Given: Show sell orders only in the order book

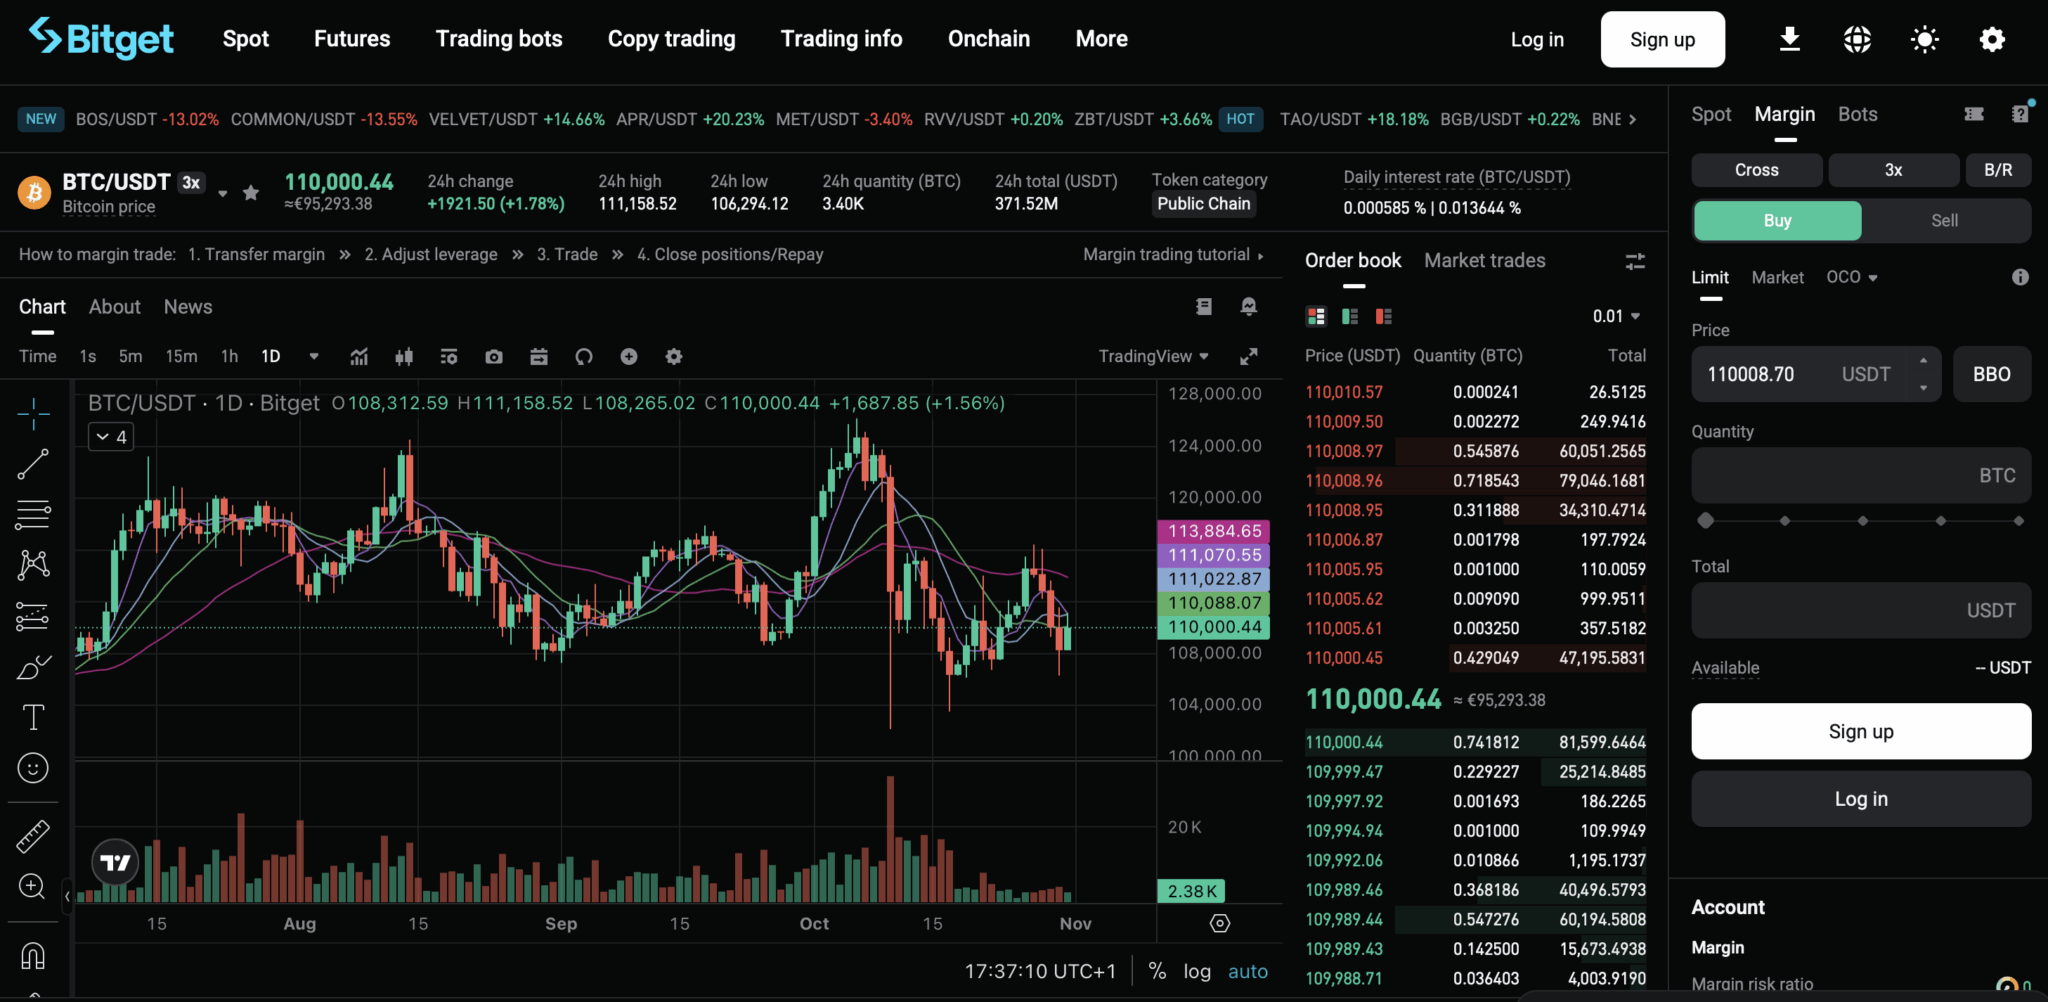Looking at the screenshot, I should point(1383,316).
